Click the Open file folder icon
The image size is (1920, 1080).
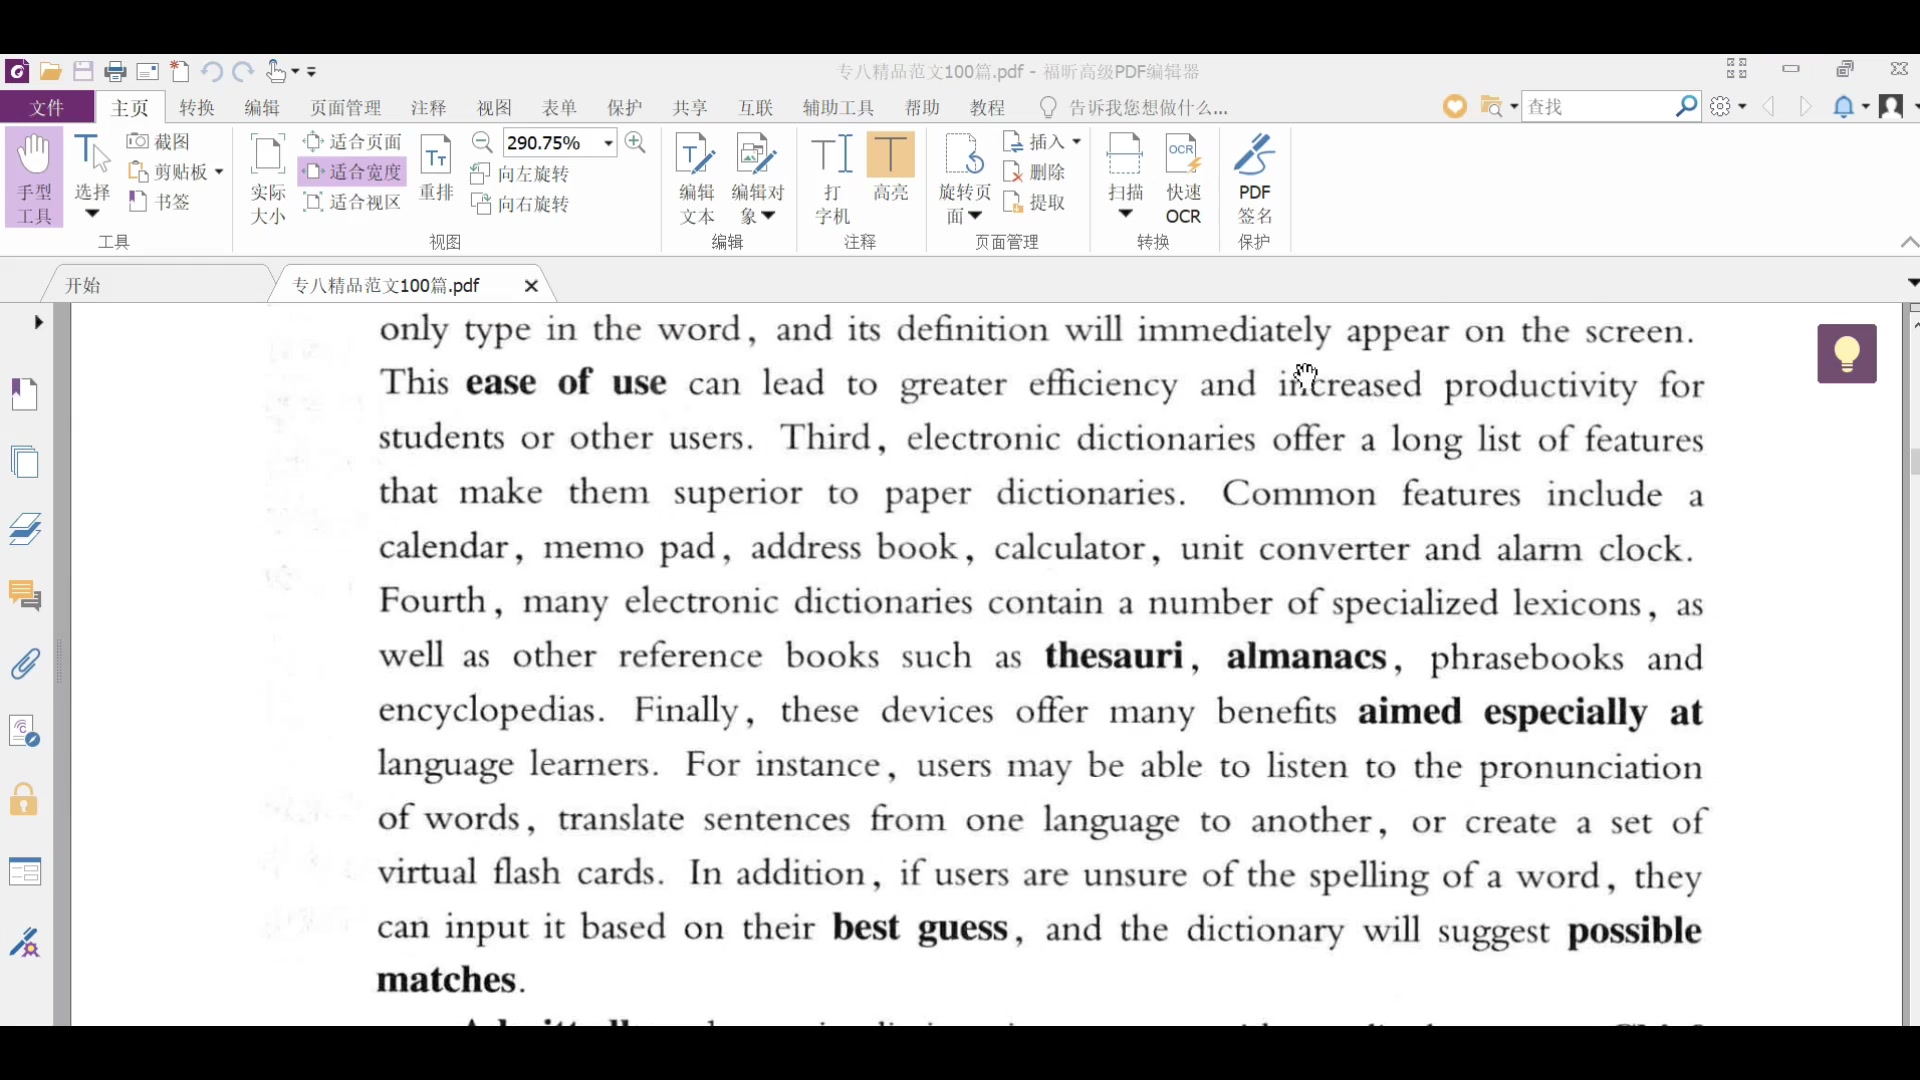click(50, 71)
